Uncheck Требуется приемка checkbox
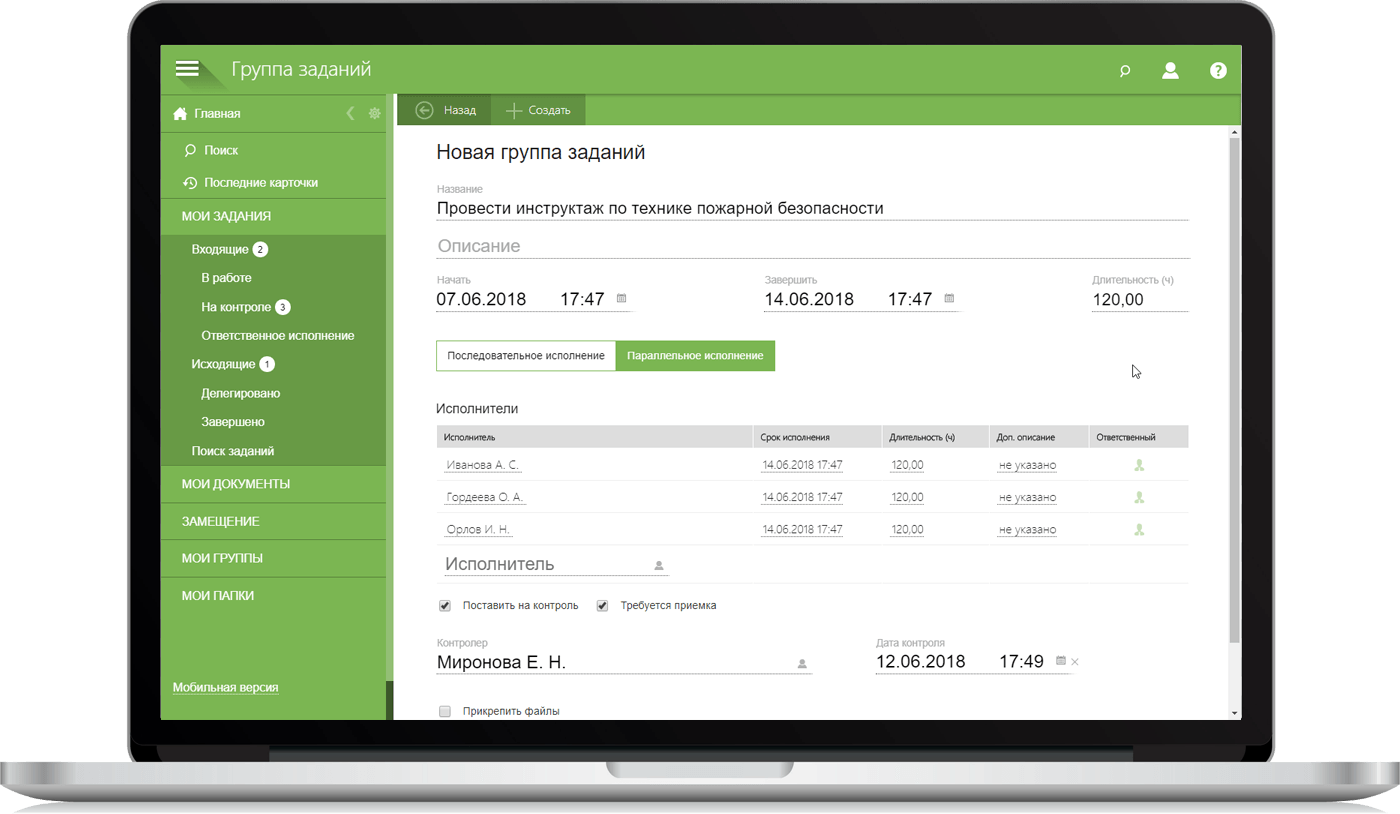Viewport: 1400px width, 814px height. [x=602, y=606]
